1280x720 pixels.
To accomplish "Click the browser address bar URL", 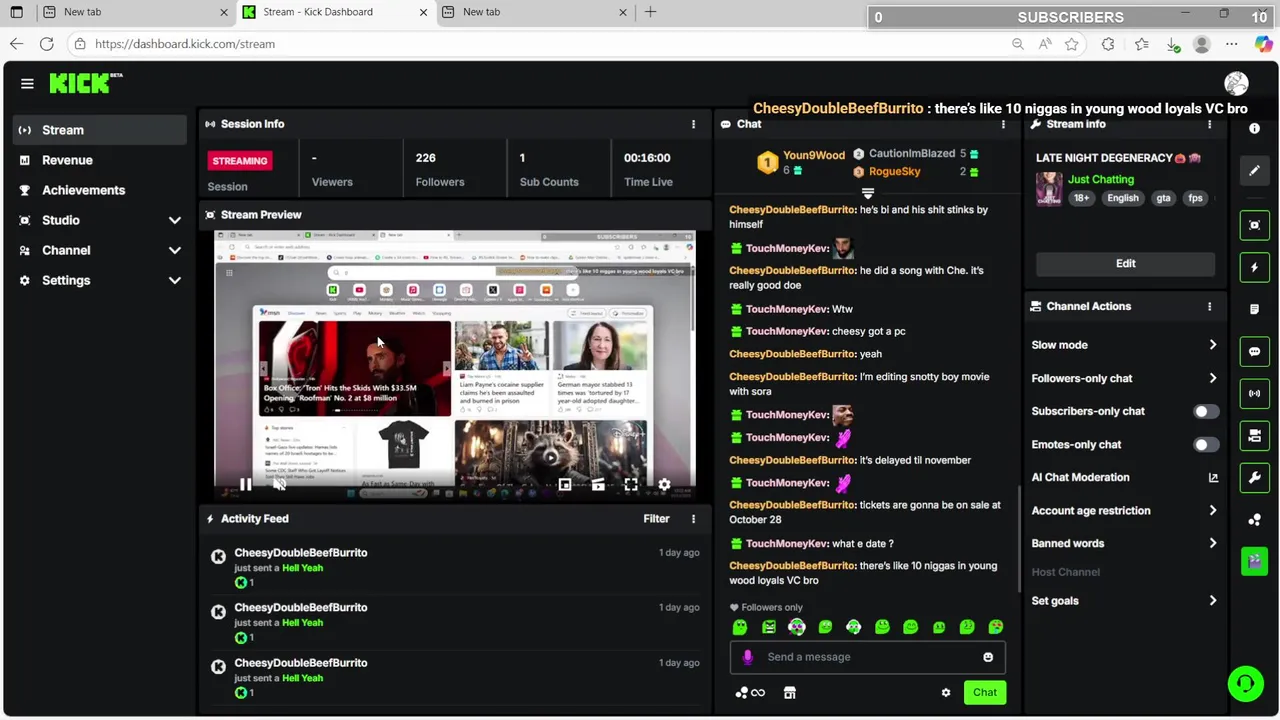I will [x=185, y=44].
